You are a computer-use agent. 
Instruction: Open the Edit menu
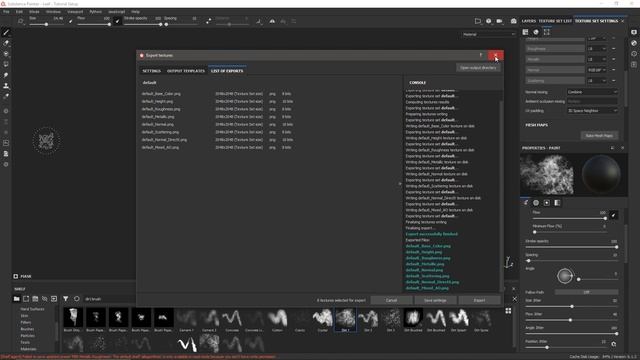point(19,12)
